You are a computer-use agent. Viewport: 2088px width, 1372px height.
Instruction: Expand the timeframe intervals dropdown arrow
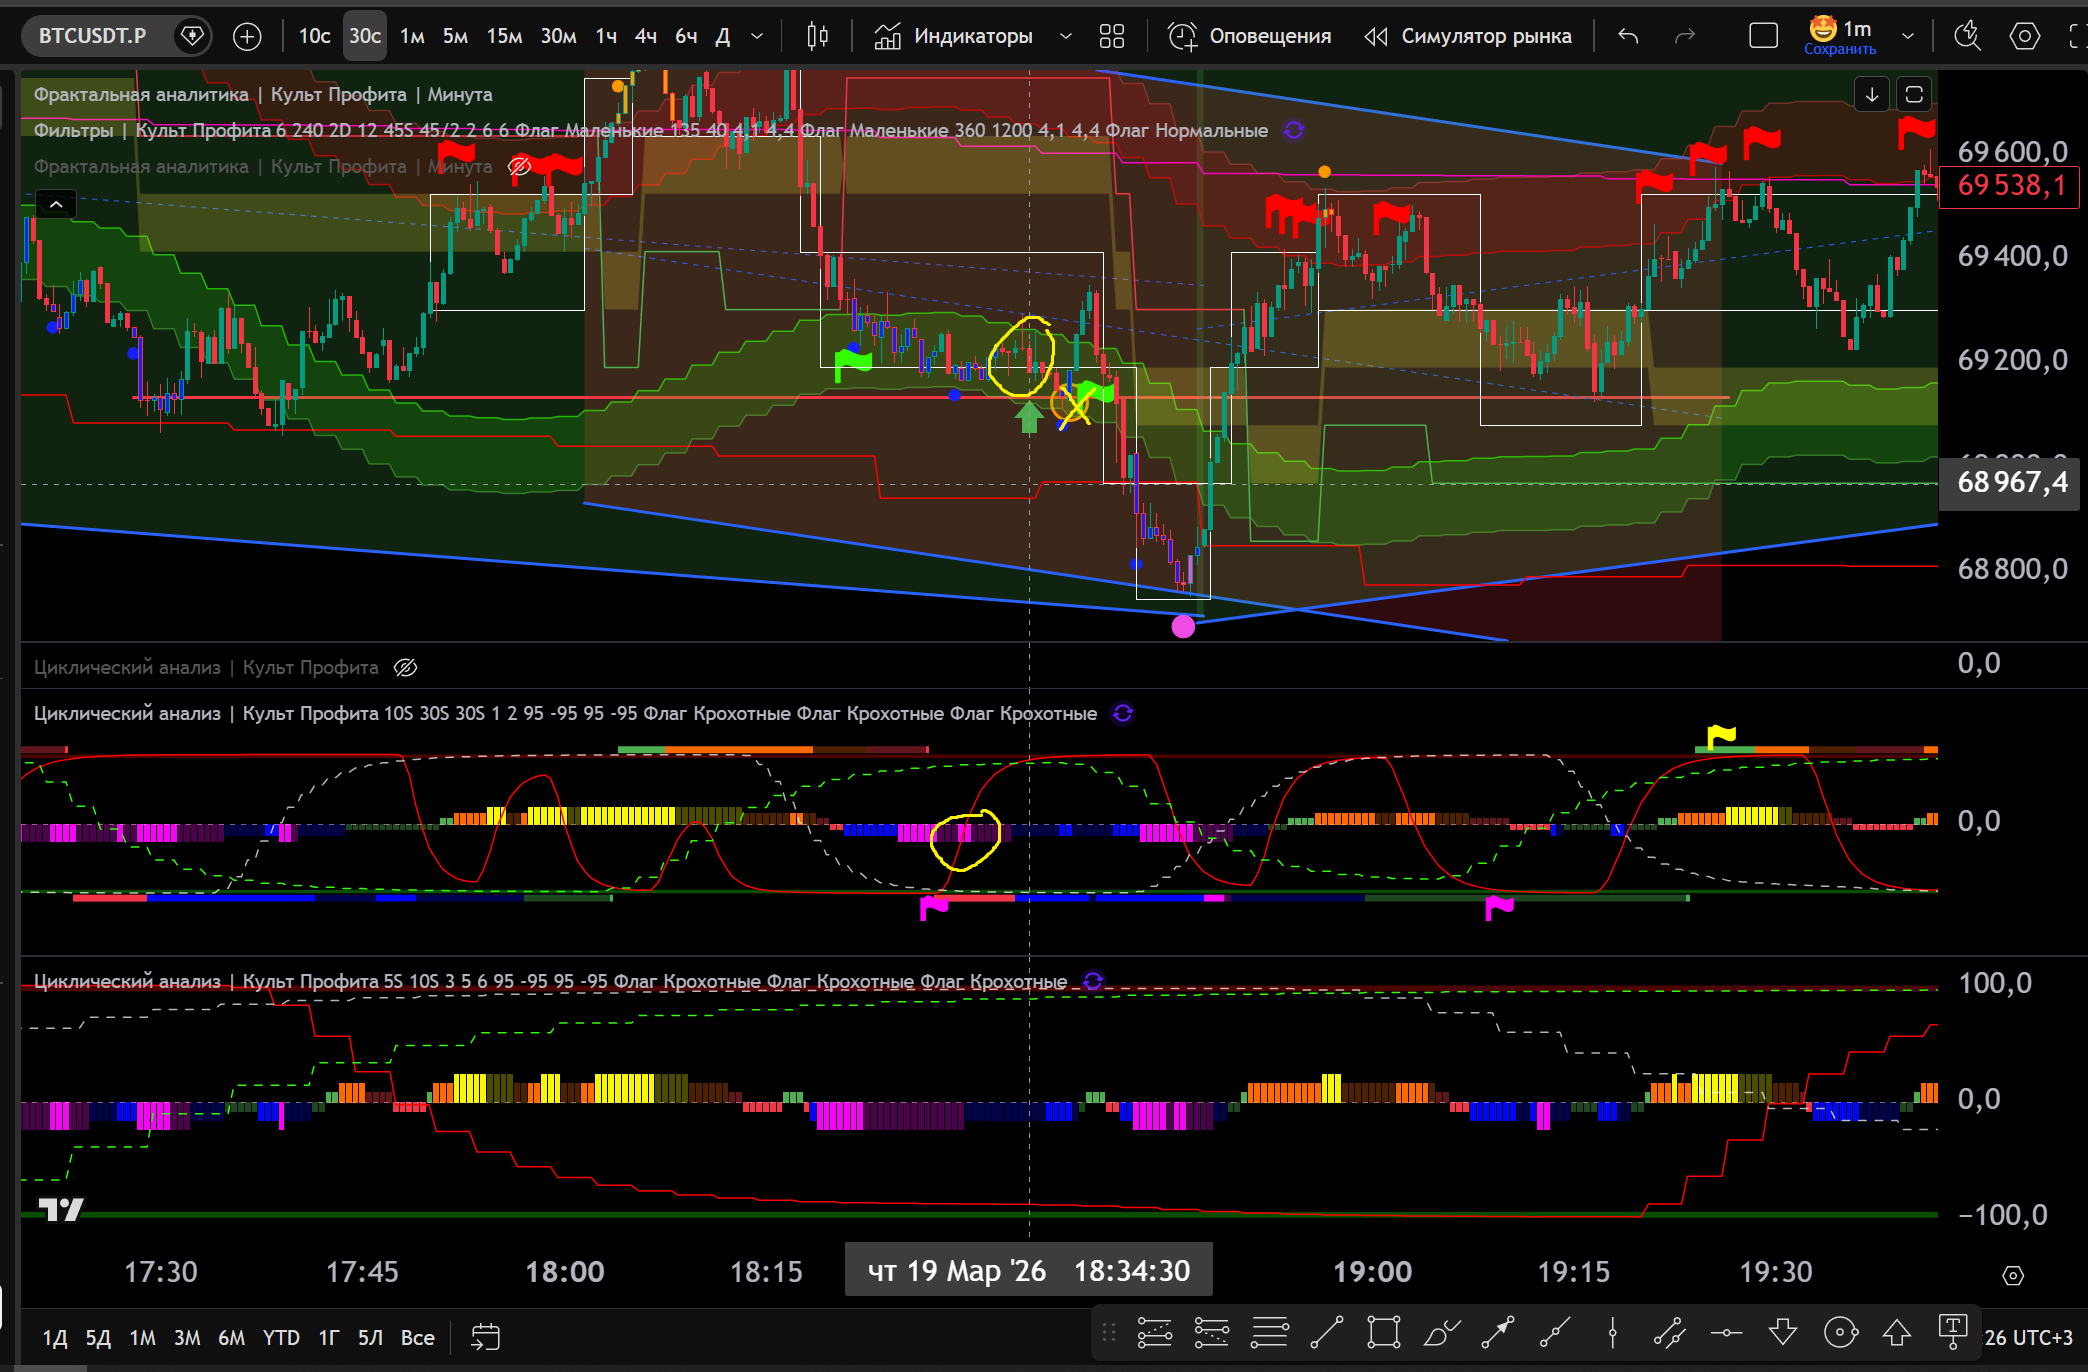pyautogui.click(x=757, y=37)
